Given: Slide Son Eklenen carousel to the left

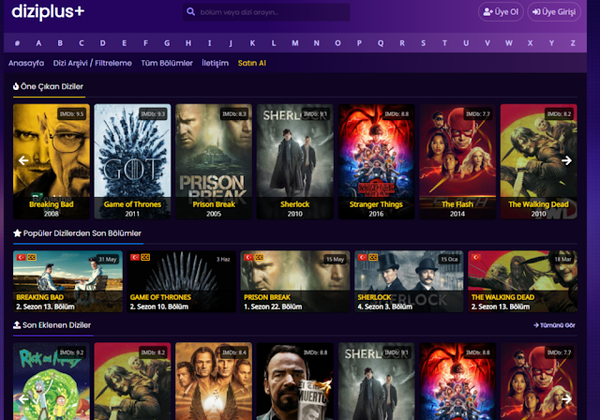Looking at the screenshot, I should coord(23,399).
